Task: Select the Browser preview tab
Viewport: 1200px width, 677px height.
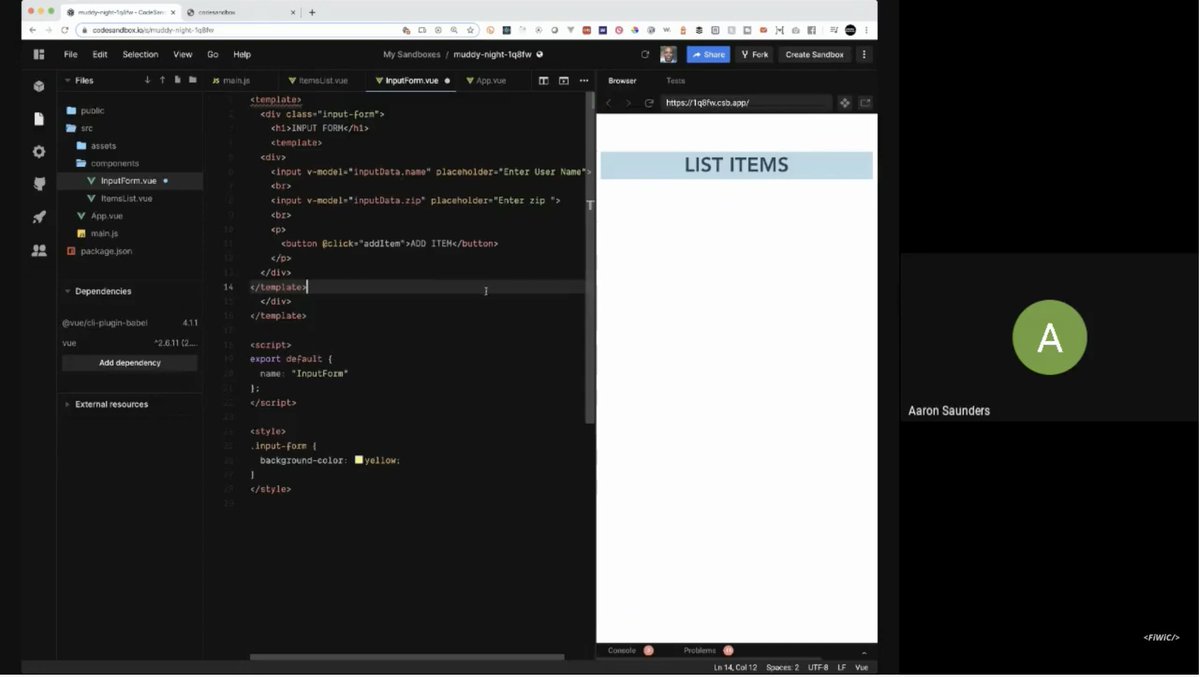Action: (622, 80)
